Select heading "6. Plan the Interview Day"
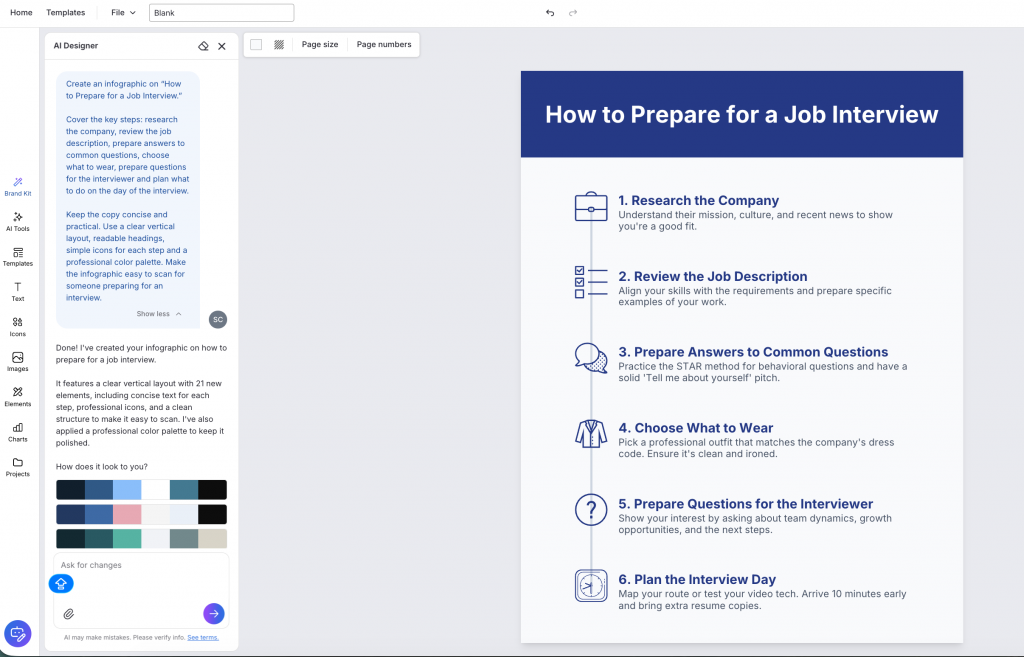 (x=697, y=579)
